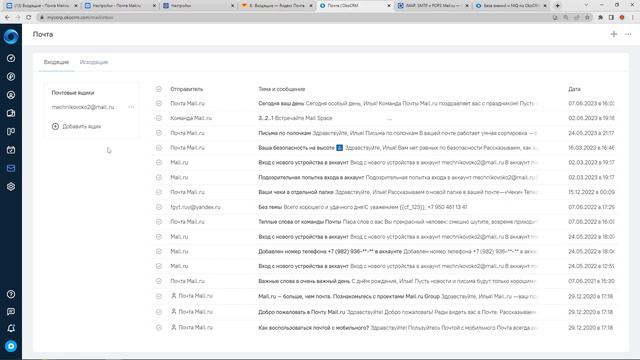Open email 'Ваша безопасность на высоте'

pos(385,148)
